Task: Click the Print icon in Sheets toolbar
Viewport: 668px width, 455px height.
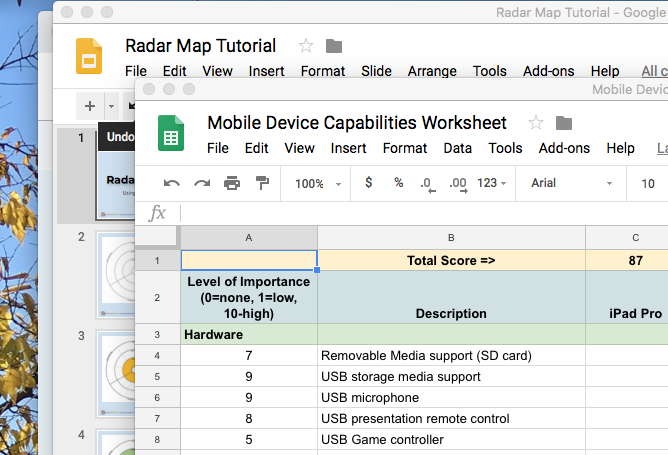Action: point(232,183)
